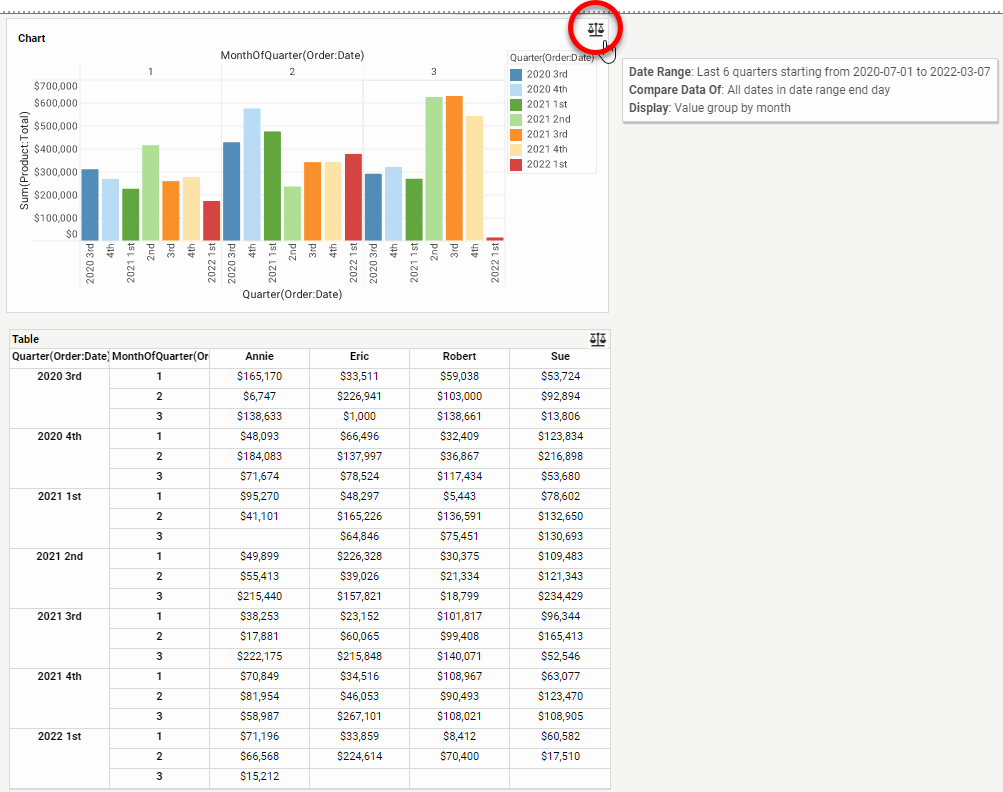Click the Quarter(Order:Date) x-axis title below chart
The width and height of the screenshot is (1003, 792).
click(x=292, y=294)
